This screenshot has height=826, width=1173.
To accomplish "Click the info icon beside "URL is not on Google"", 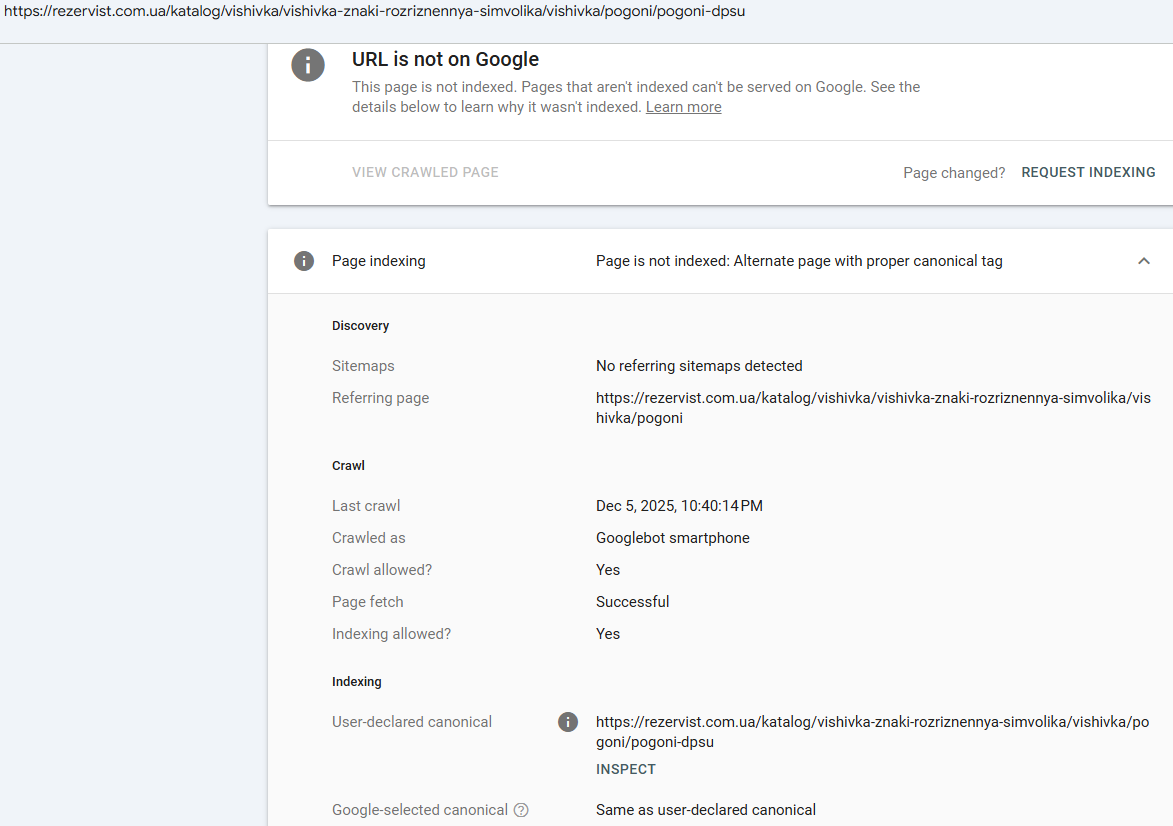I will [308, 66].
